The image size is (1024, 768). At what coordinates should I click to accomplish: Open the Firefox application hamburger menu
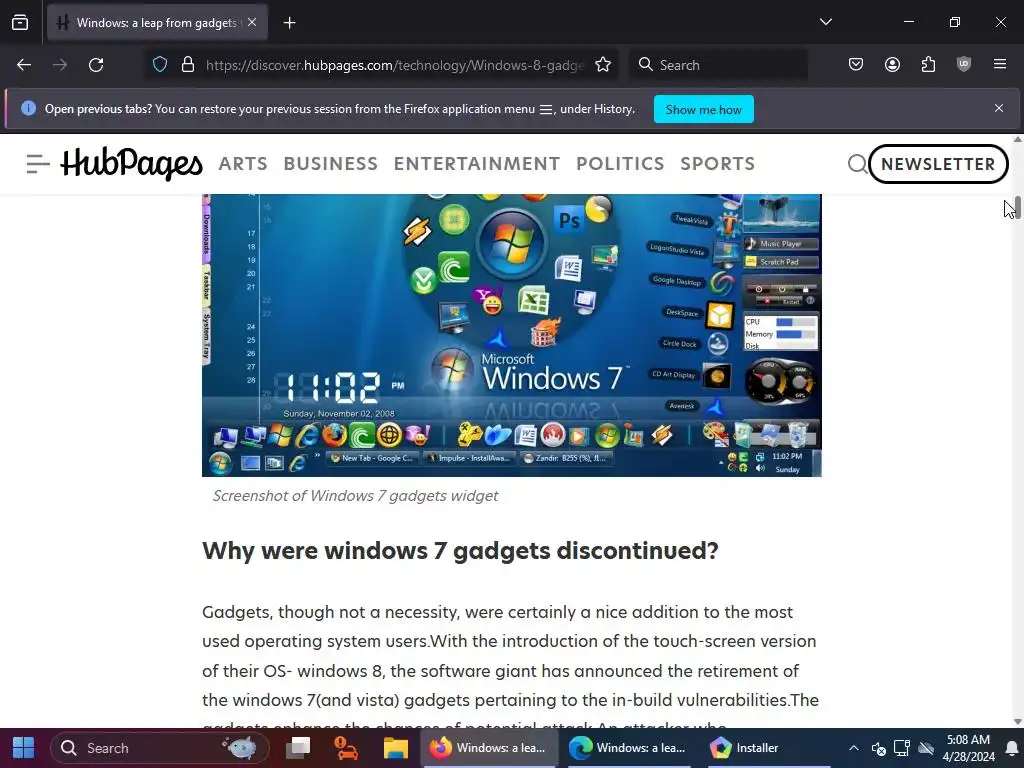[x=1000, y=65]
